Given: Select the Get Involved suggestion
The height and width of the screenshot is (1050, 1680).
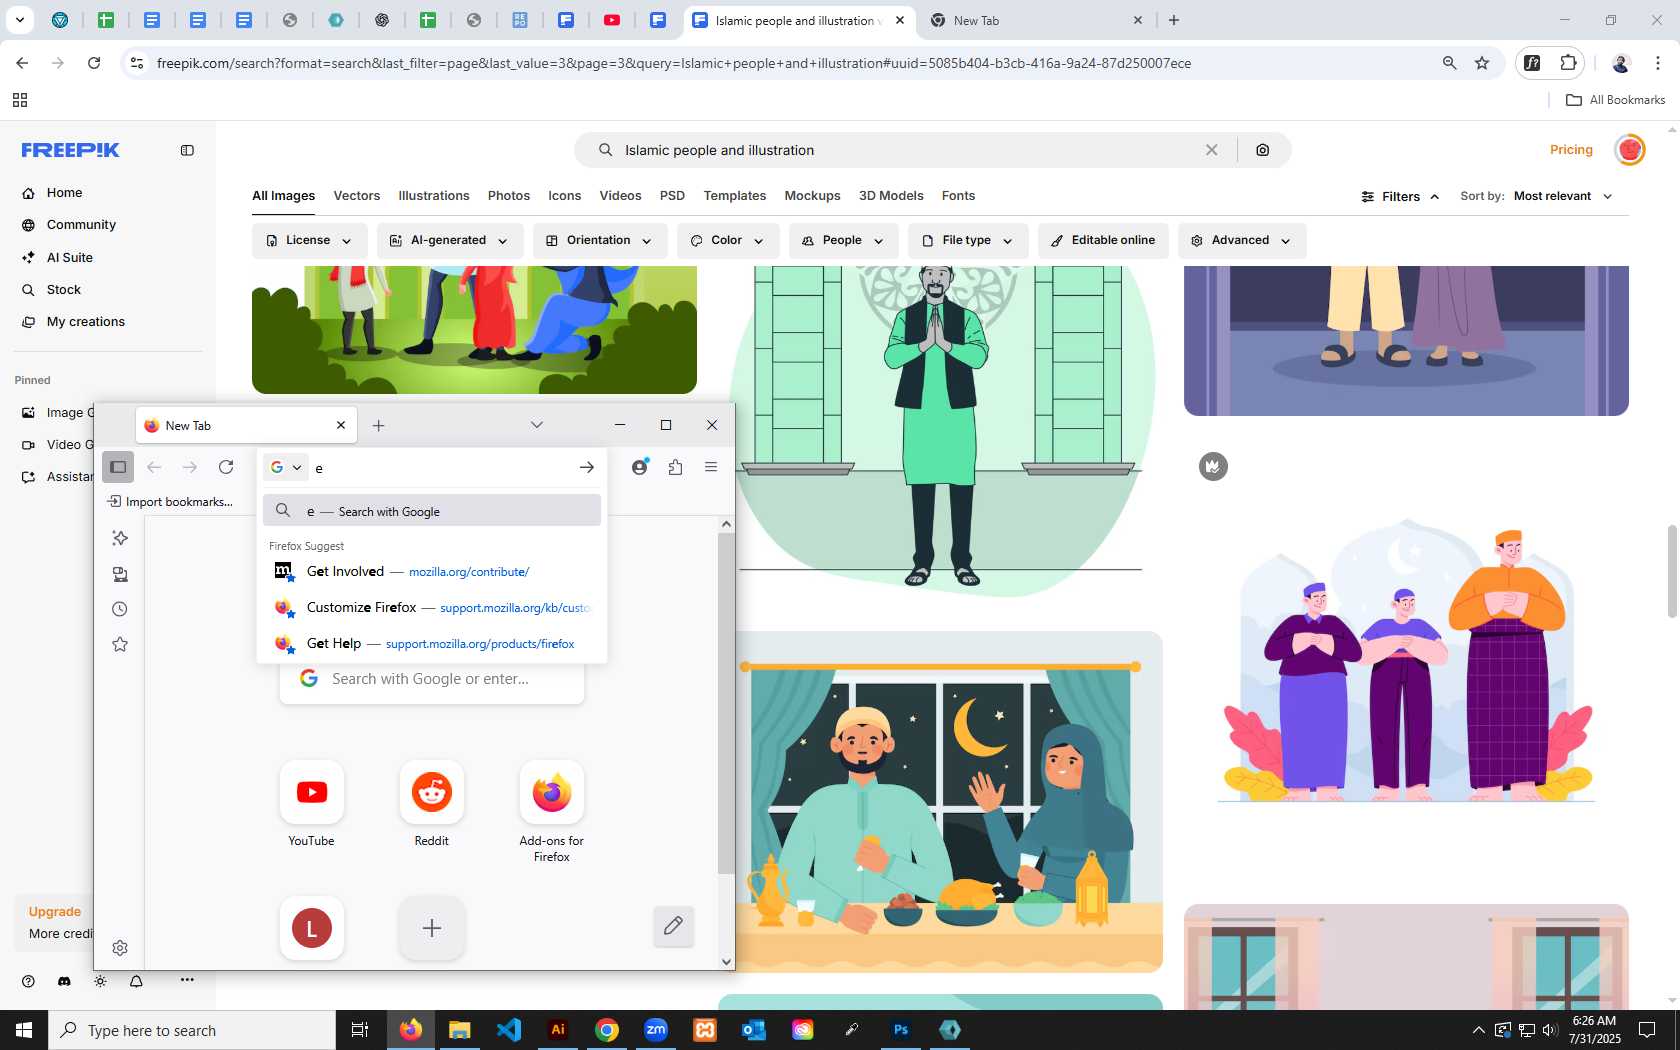Looking at the screenshot, I should tap(432, 572).
